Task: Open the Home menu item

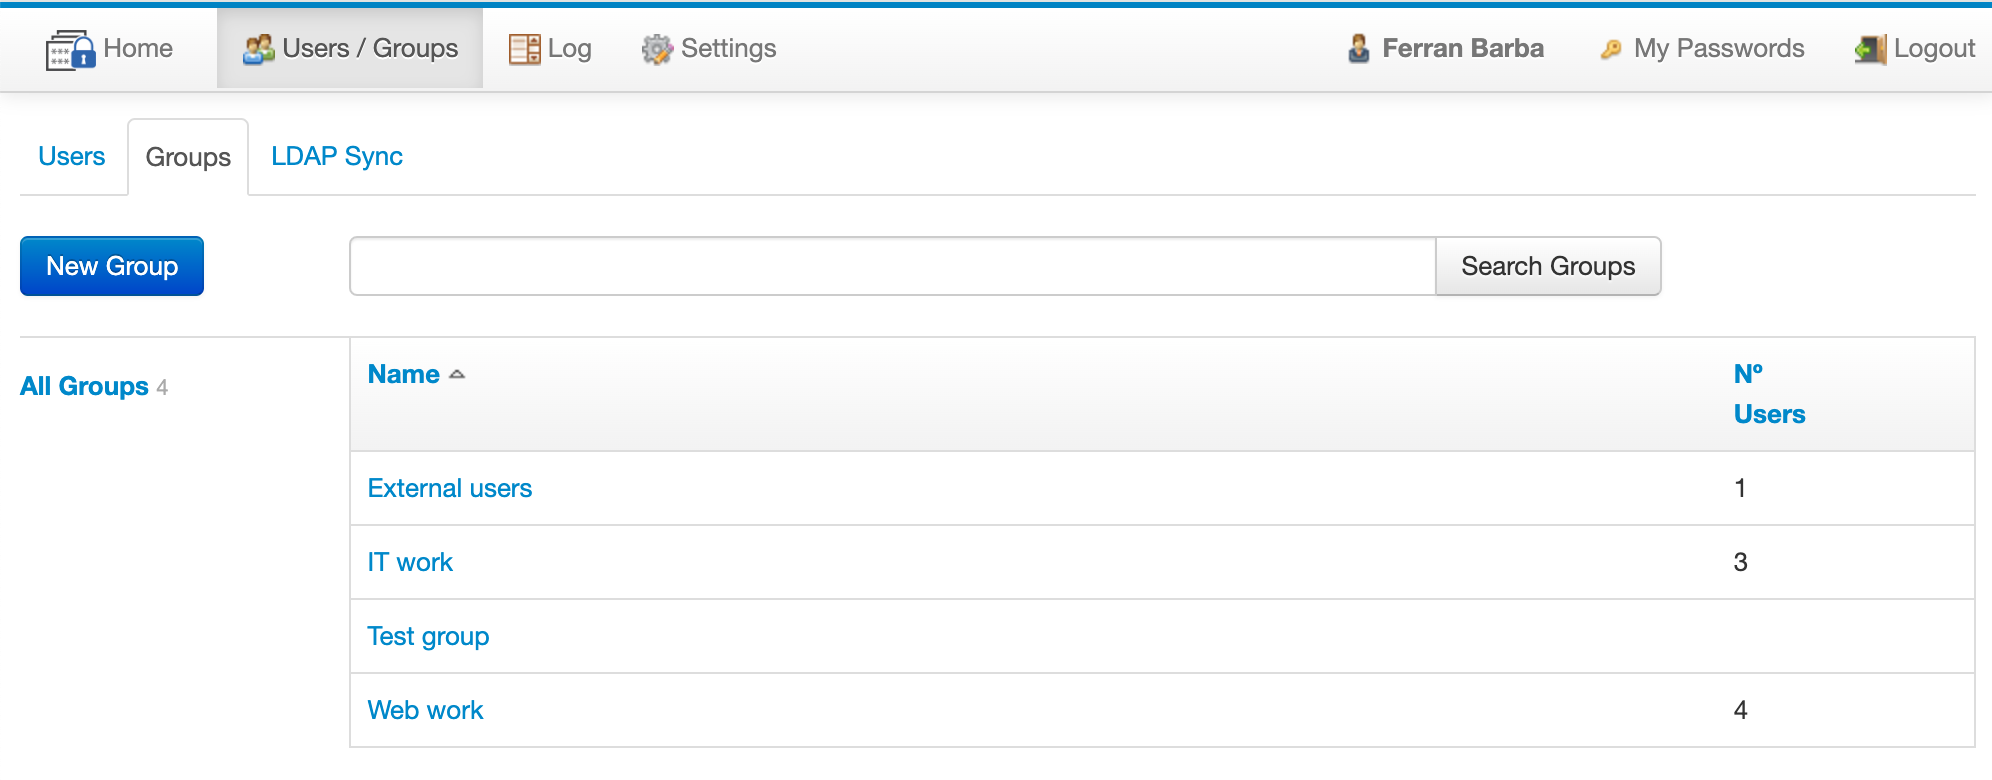Action: click(109, 48)
